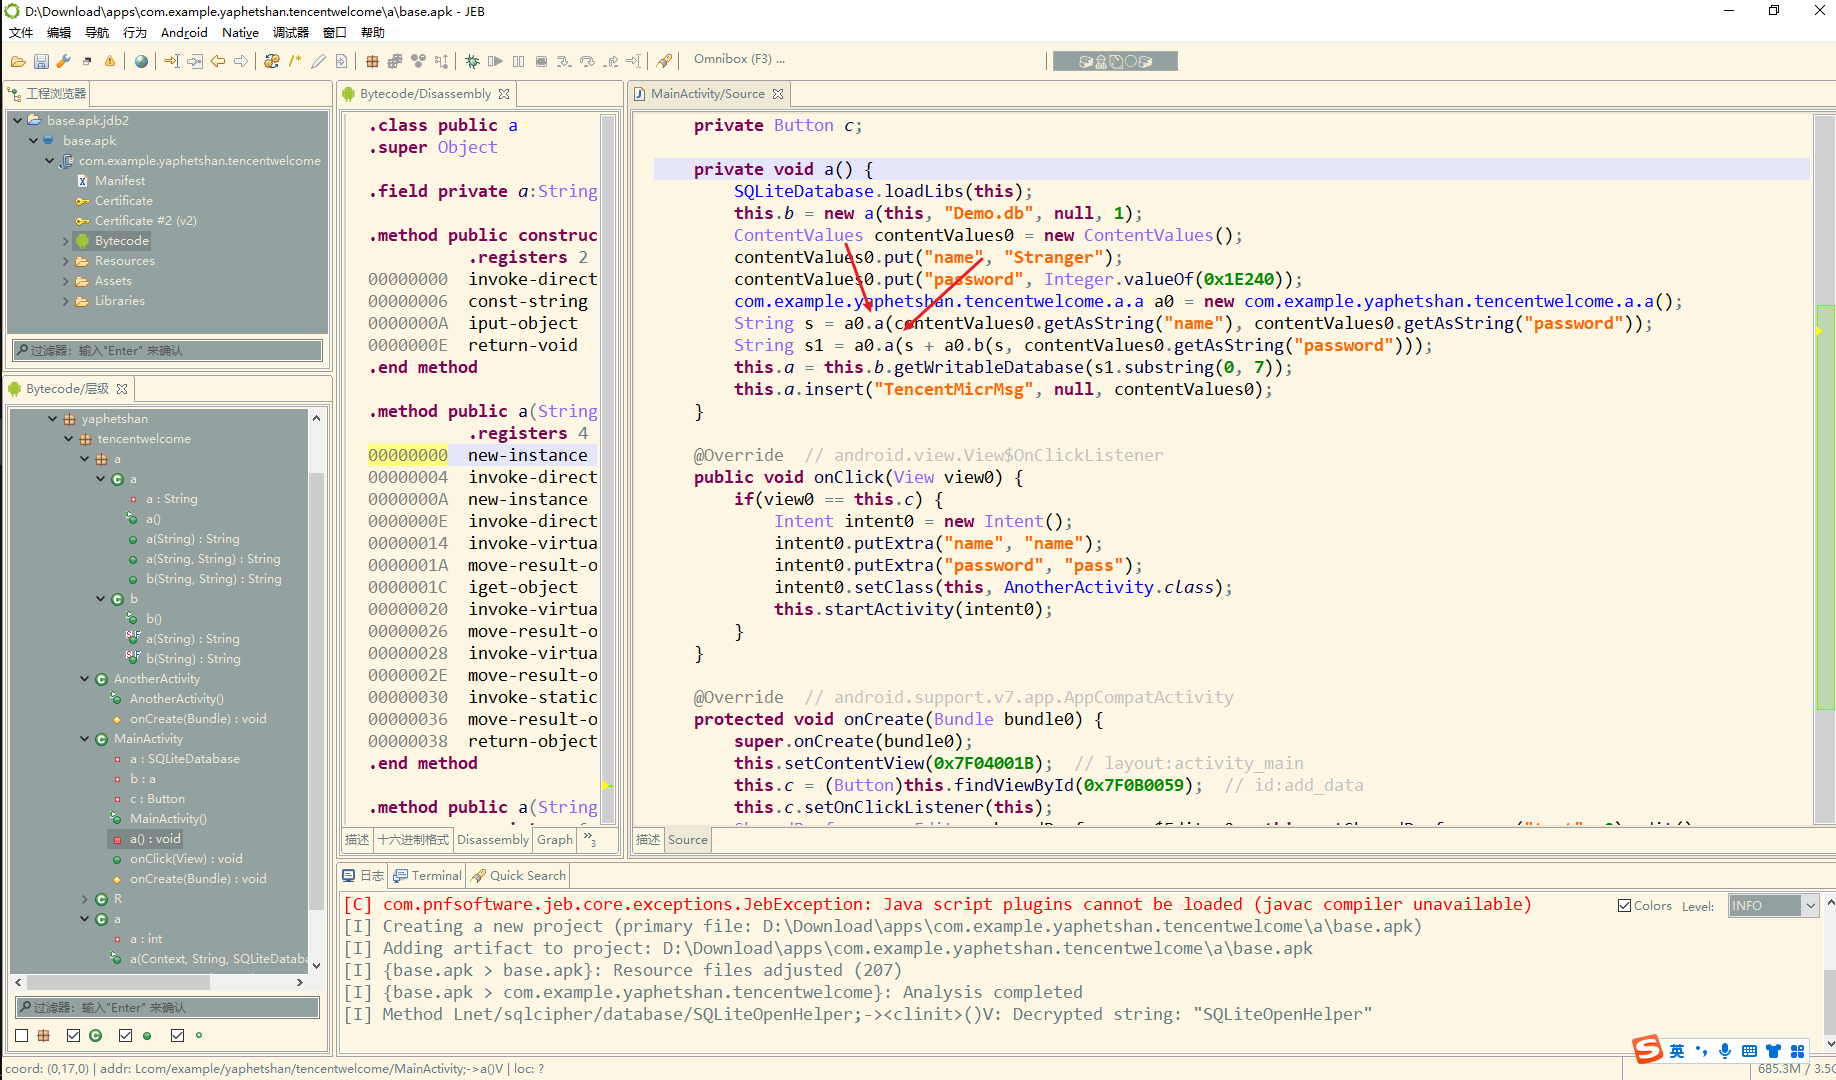
Task: Open options via the wrench toolbar icon
Action: [x=63, y=62]
